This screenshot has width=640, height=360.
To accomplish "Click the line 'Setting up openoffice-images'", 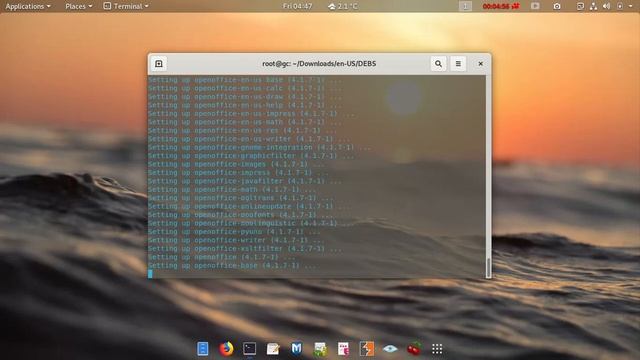I will (236, 164).
